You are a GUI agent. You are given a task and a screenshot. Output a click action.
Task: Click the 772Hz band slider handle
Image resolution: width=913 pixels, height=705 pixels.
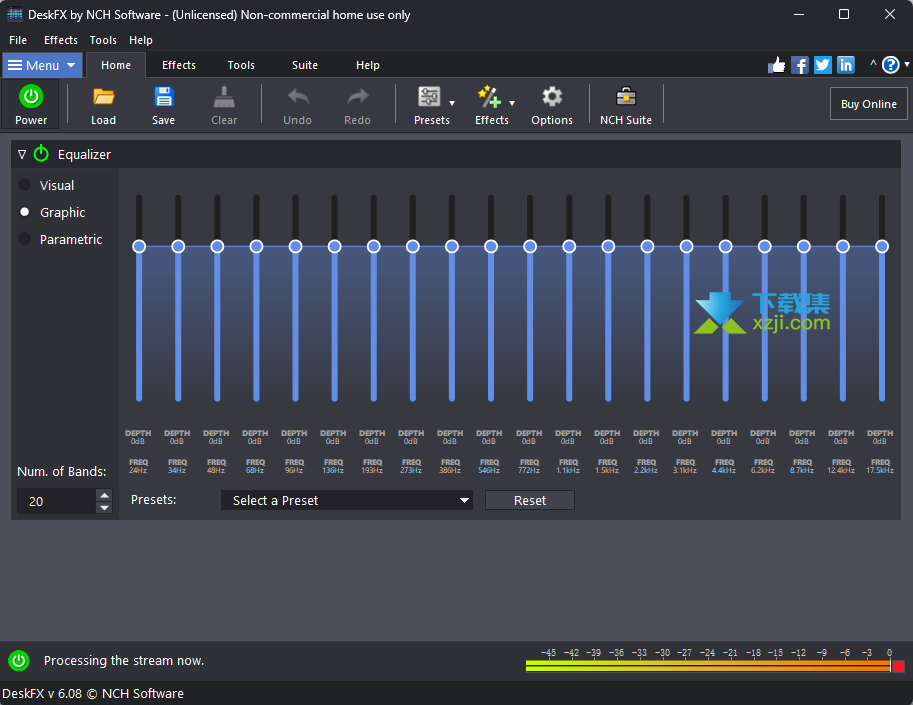(x=530, y=246)
